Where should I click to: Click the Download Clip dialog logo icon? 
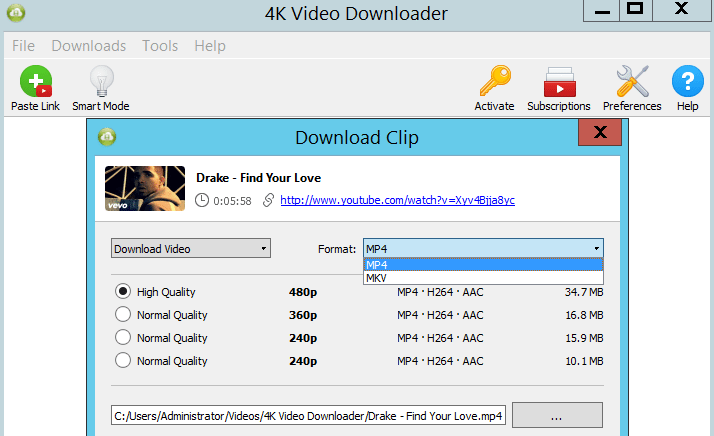coord(107,137)
